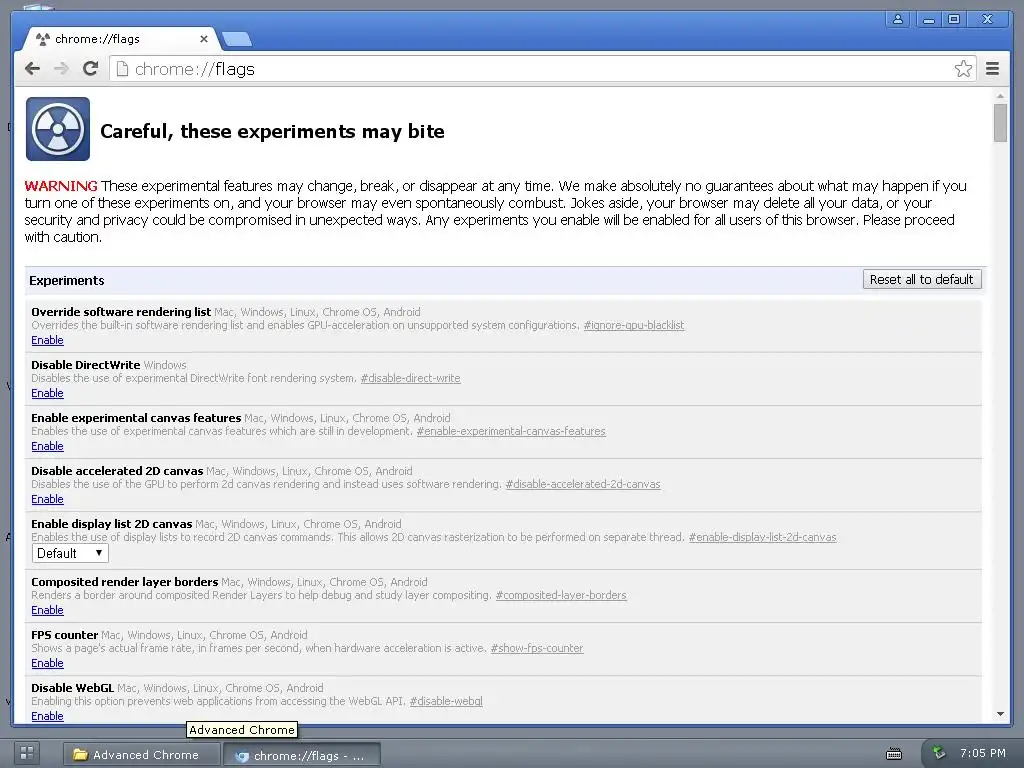Click the radiation hazard flags icon

pos(57,129)
